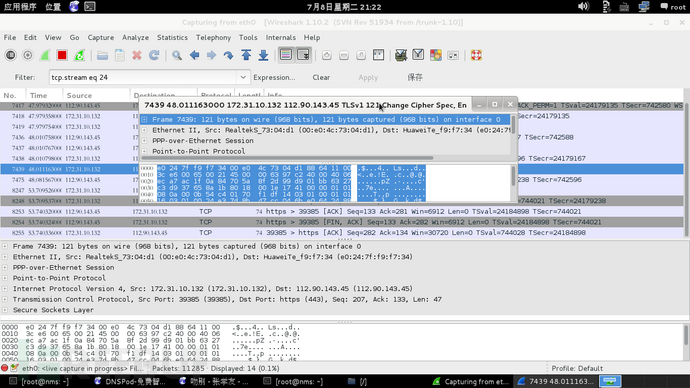Open the filter history dropdown arrow

[243, 77]
